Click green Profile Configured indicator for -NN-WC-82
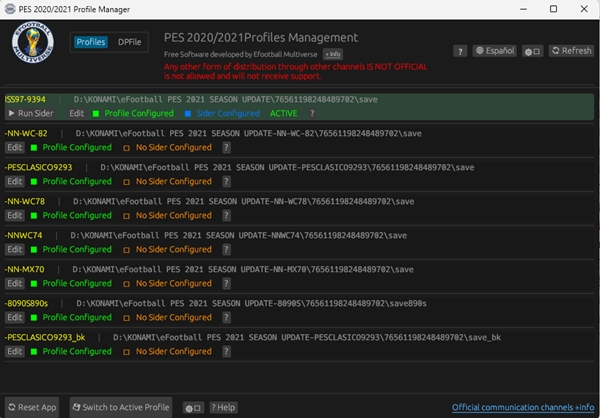Image resolution: width=600 pixels, height=418 pixels. point(34,148)
